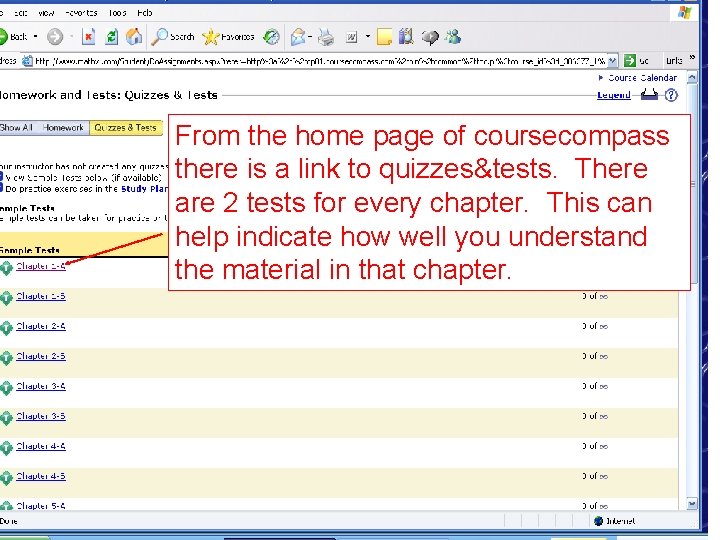The height and width of the screenshot is (540, 720).
Task: Refresh the page with the green arrows icon
Action: [x=112, y=37]
